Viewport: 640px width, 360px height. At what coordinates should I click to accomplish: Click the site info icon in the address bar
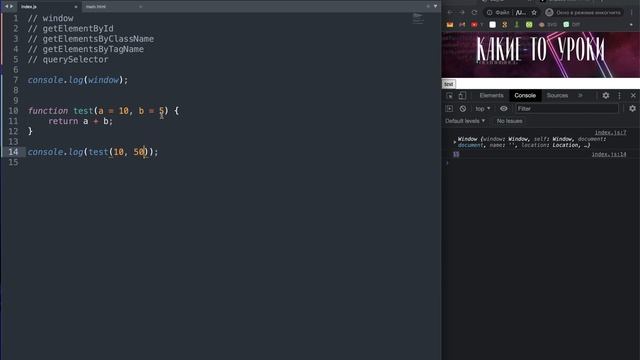(489, 13)
